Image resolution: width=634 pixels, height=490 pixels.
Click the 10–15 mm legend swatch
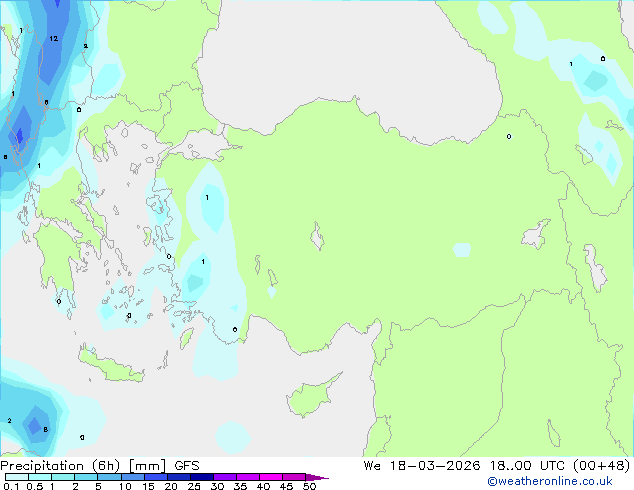tap(133, 477)
